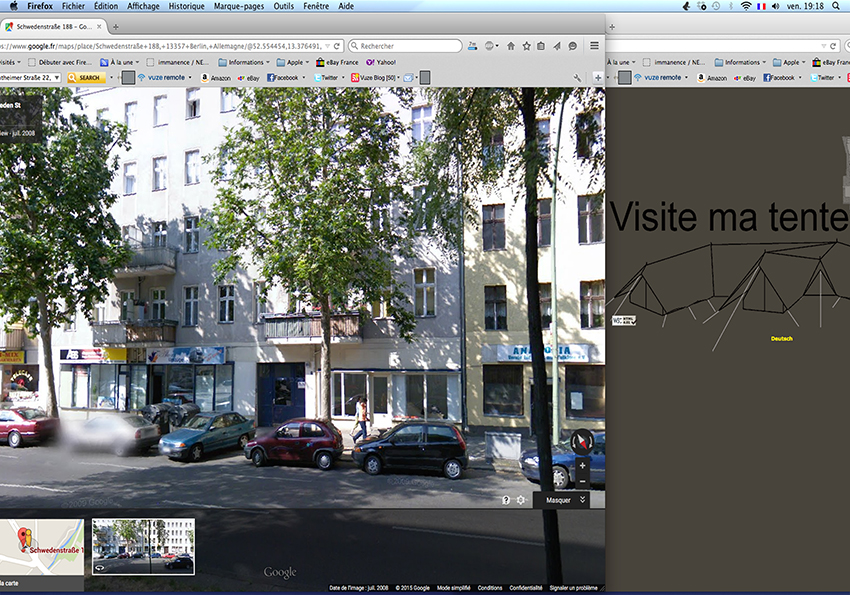
Task: Zoom in with the plus button in Street View
Action: (582, 465)
